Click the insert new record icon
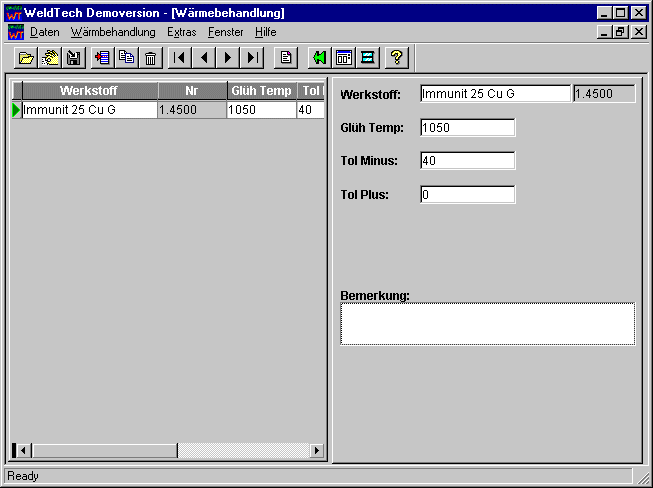The width and height of the screenshot is (653, 488). click(x=102, y=58)
